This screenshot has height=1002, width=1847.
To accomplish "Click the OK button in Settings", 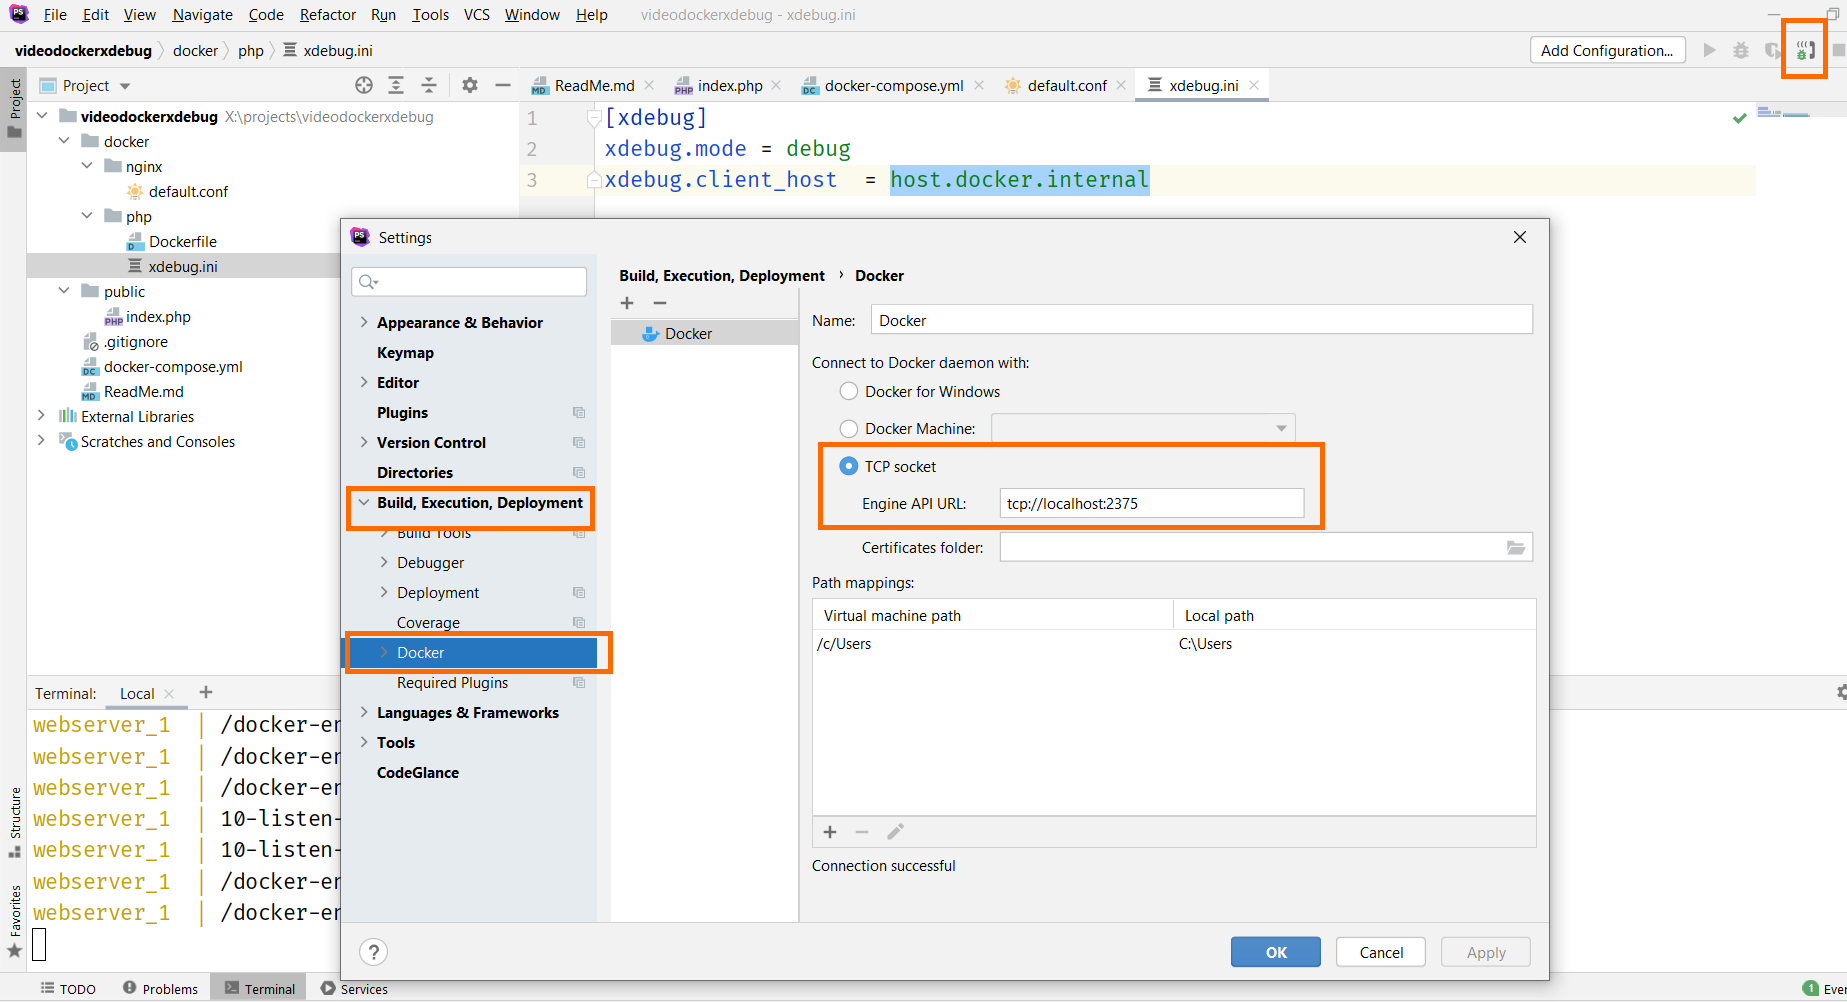I will click(1276, 952).
